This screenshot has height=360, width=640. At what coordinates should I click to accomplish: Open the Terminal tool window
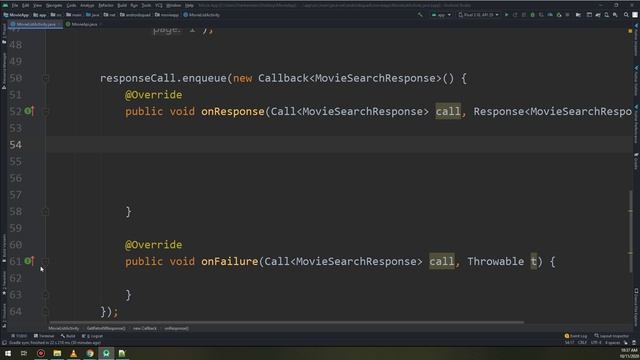44,336
